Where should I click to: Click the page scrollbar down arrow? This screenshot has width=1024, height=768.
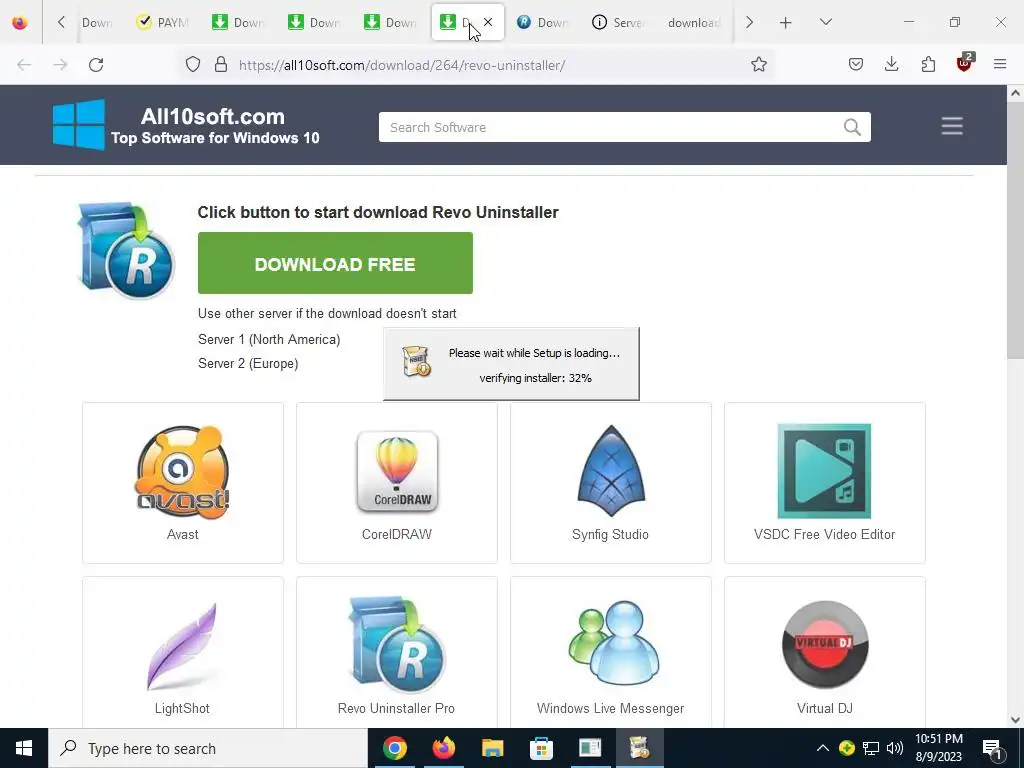pos(1015,720)
